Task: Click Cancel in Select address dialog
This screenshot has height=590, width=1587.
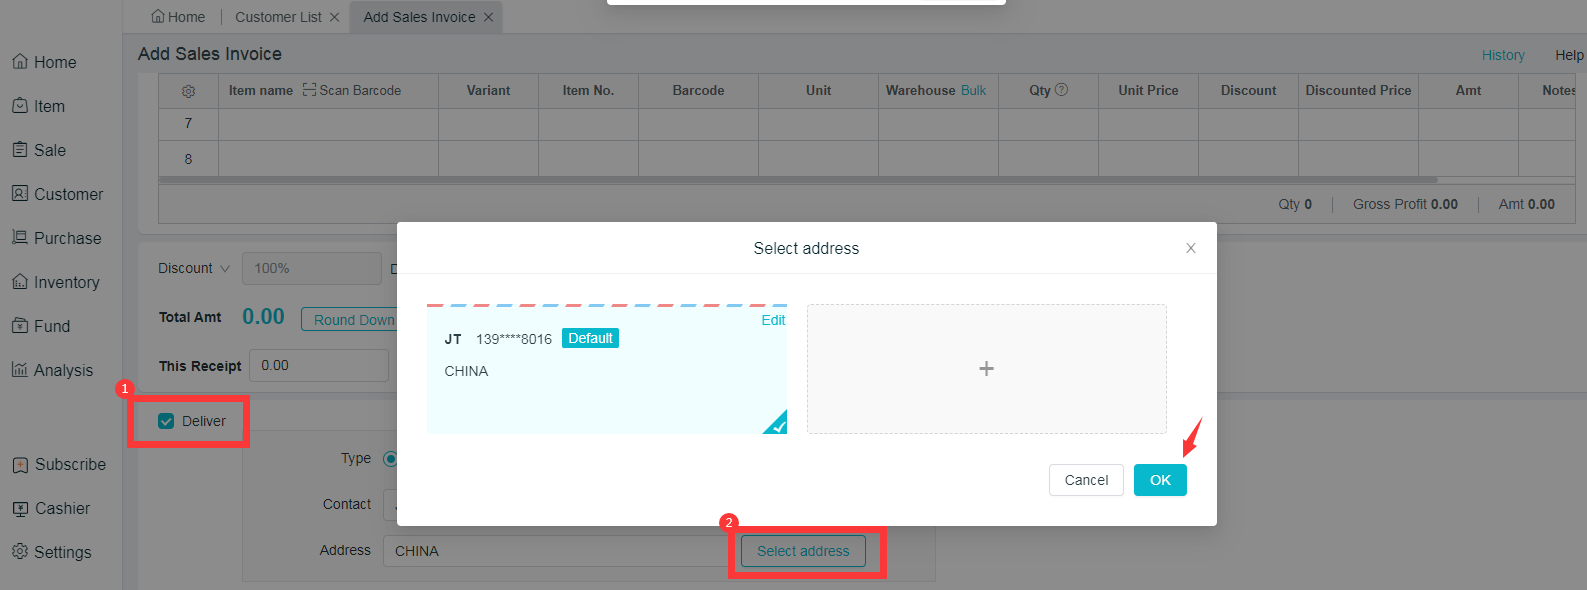Action: pos(1086,480)
